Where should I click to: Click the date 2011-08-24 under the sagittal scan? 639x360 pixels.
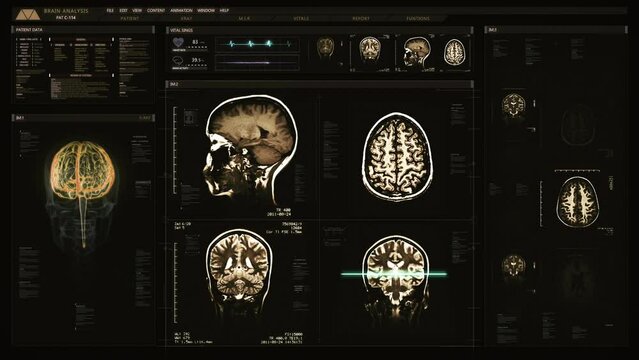coord(279,214)
